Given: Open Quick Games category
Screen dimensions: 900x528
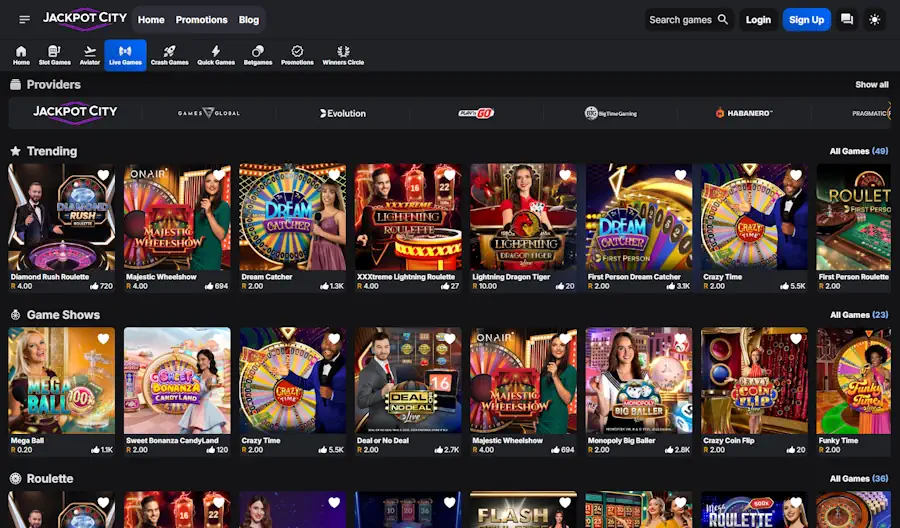Looking at the screenshot, I should (x=216, y=55).
